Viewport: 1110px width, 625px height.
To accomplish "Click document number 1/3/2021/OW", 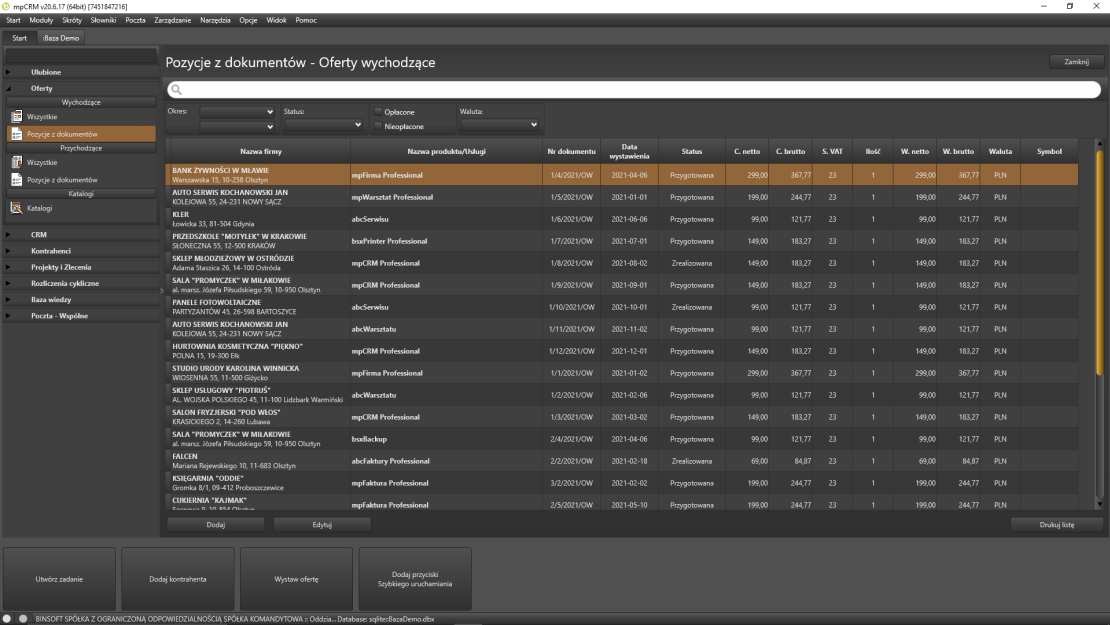I will 571,418.
